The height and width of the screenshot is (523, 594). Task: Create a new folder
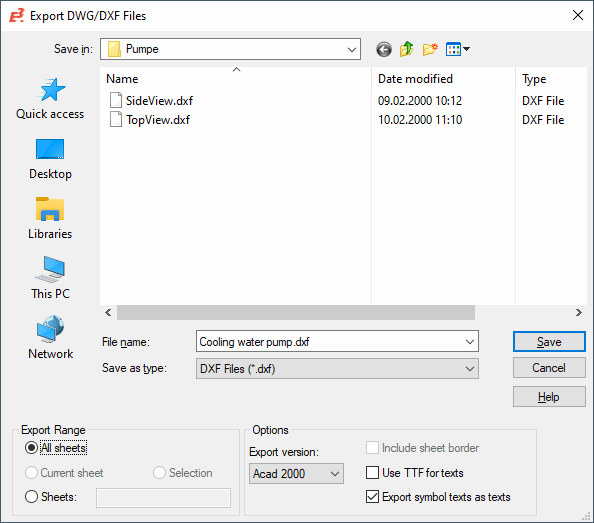[x=430, y=49]
